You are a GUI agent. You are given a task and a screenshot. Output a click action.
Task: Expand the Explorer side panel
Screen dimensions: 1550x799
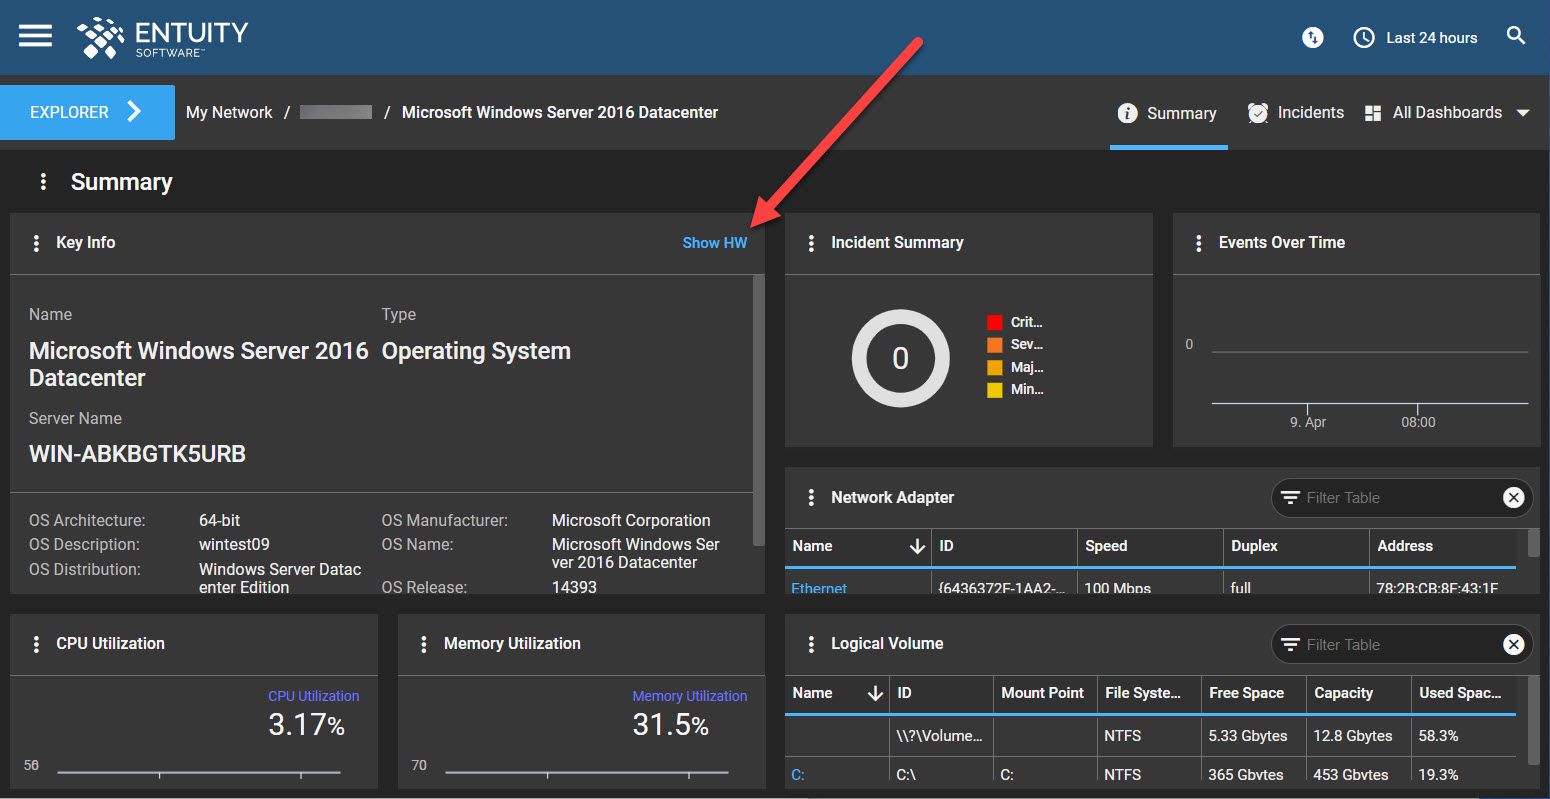tap(87, 112)
